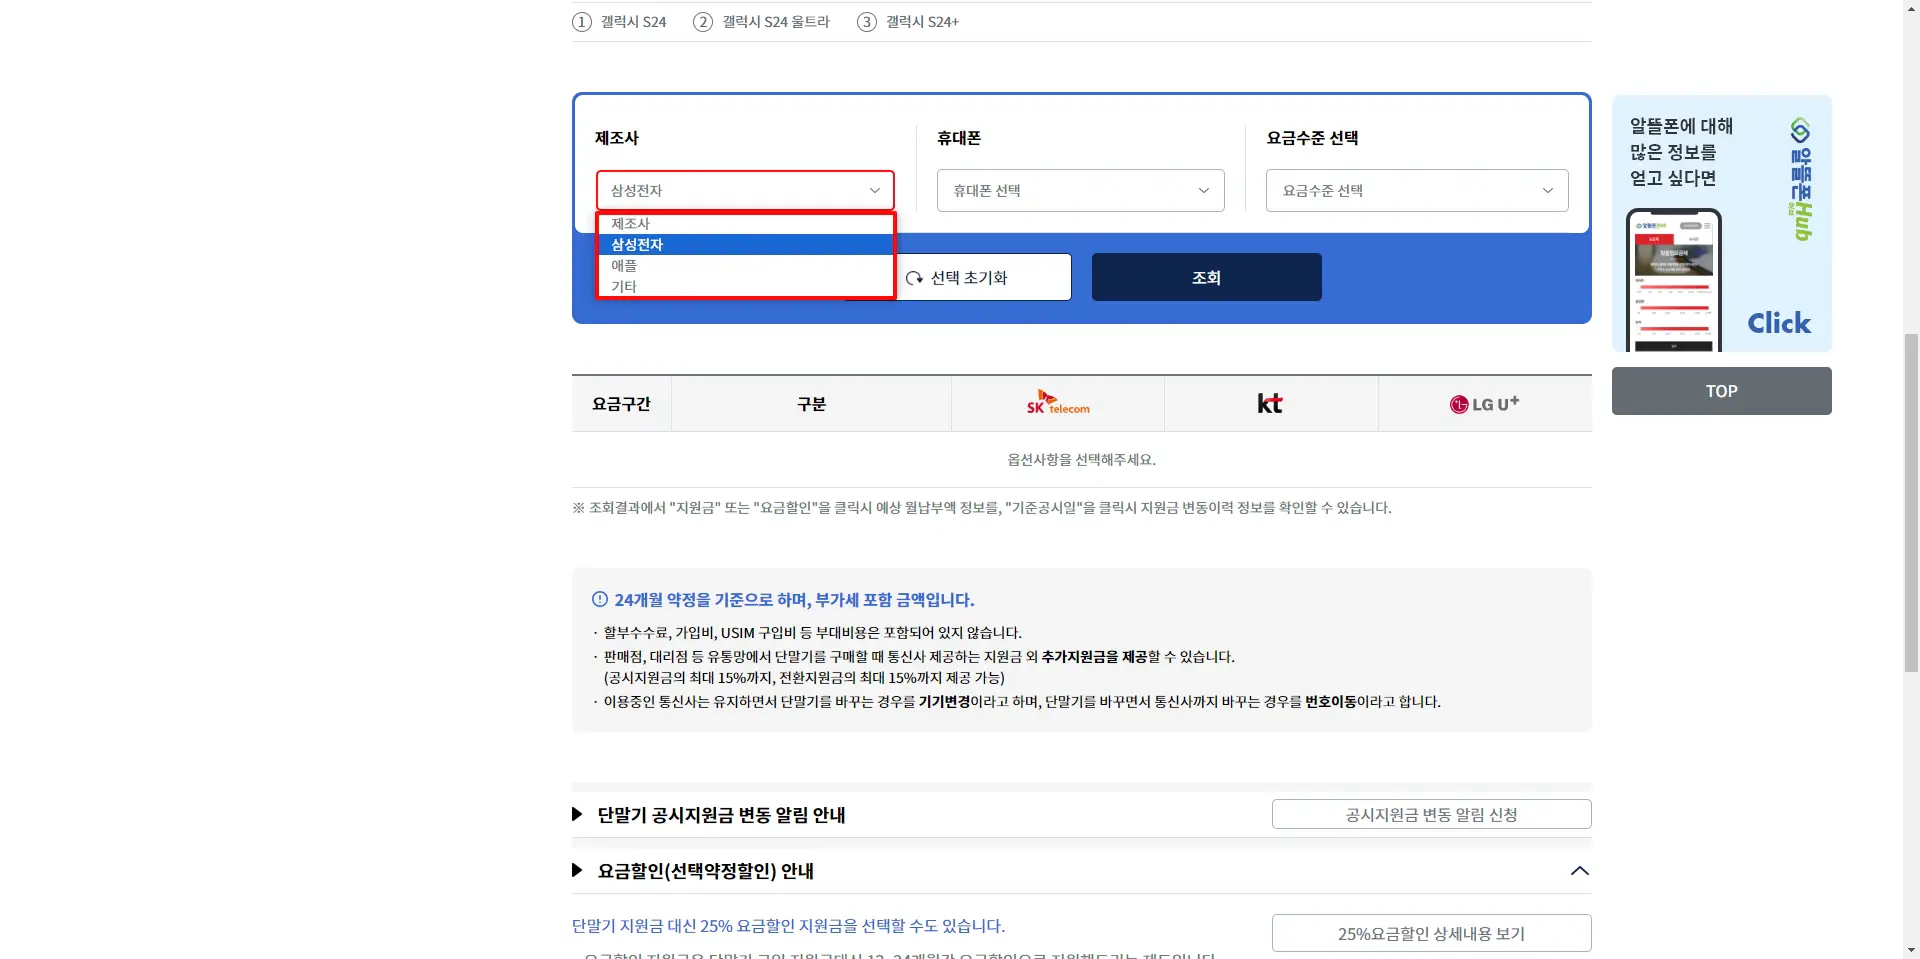The height and width of the screenshot is (959, 1920).
Task: Click the LG U+ logo header
Action: [1485, 403]
